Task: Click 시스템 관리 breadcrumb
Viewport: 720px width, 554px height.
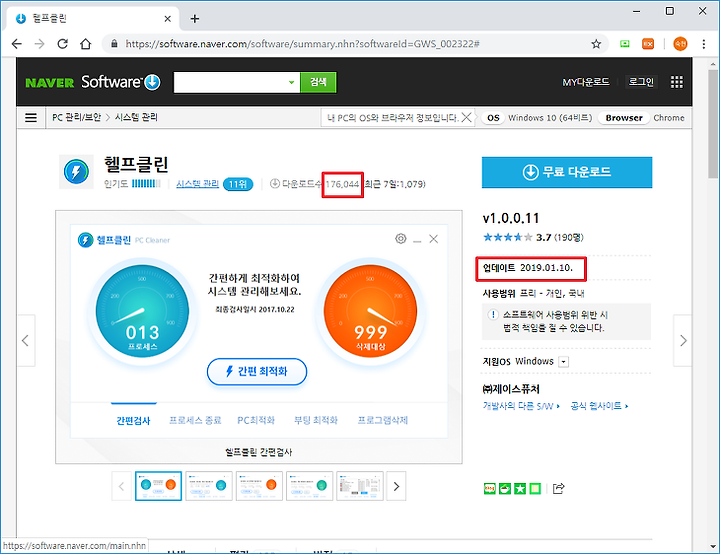Action: point(136,118)
